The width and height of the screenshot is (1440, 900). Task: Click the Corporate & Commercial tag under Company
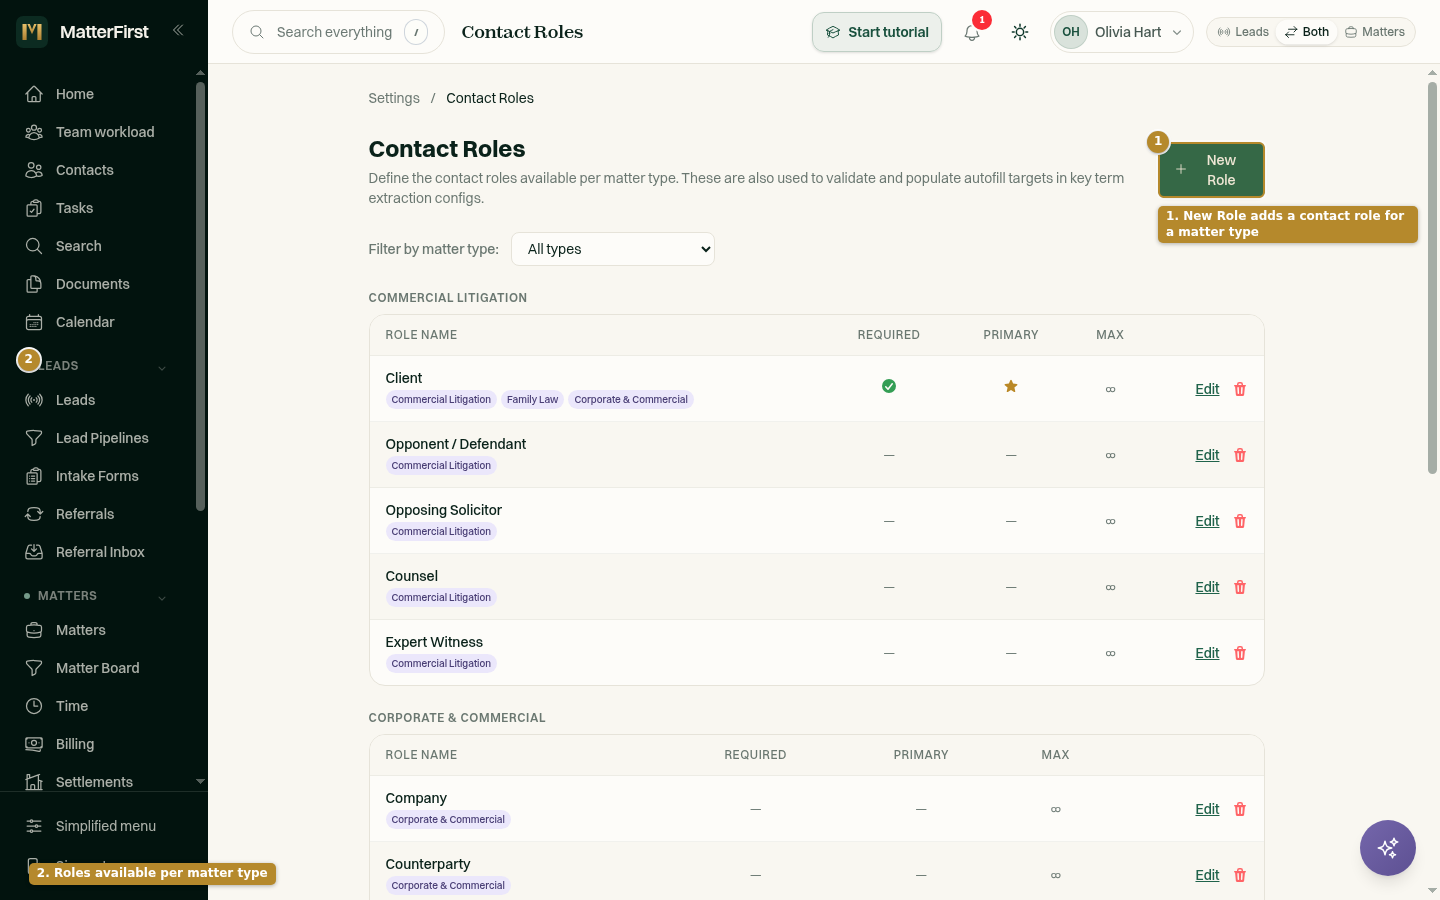448,819
